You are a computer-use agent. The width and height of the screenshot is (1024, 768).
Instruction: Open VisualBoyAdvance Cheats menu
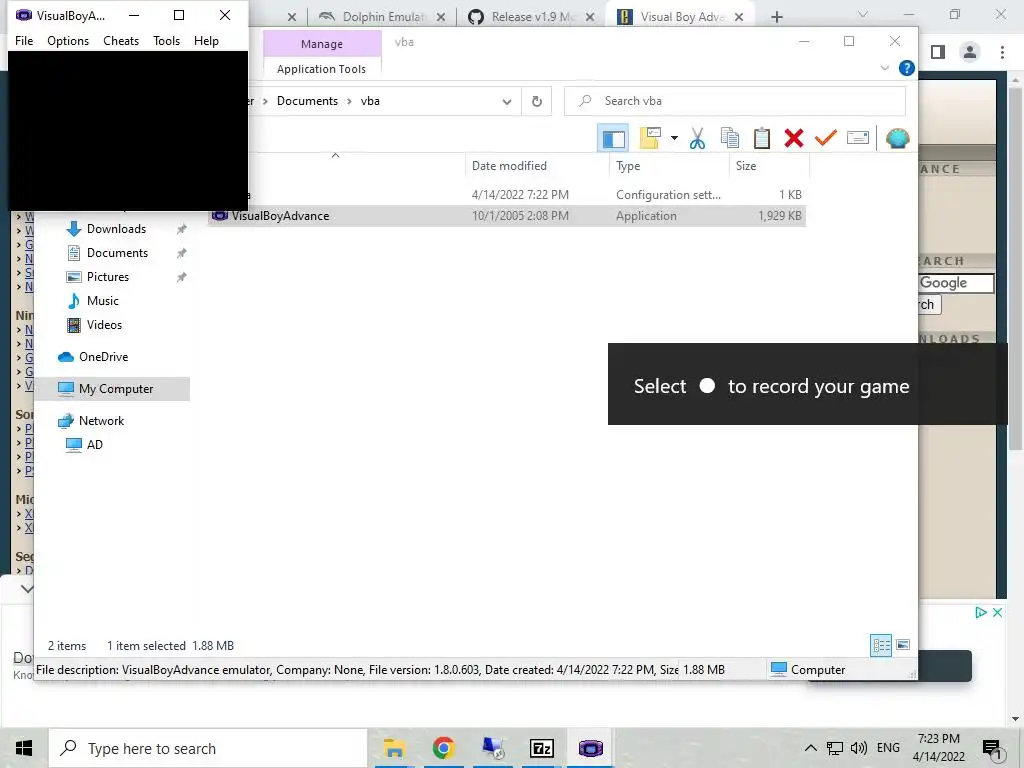121,40
